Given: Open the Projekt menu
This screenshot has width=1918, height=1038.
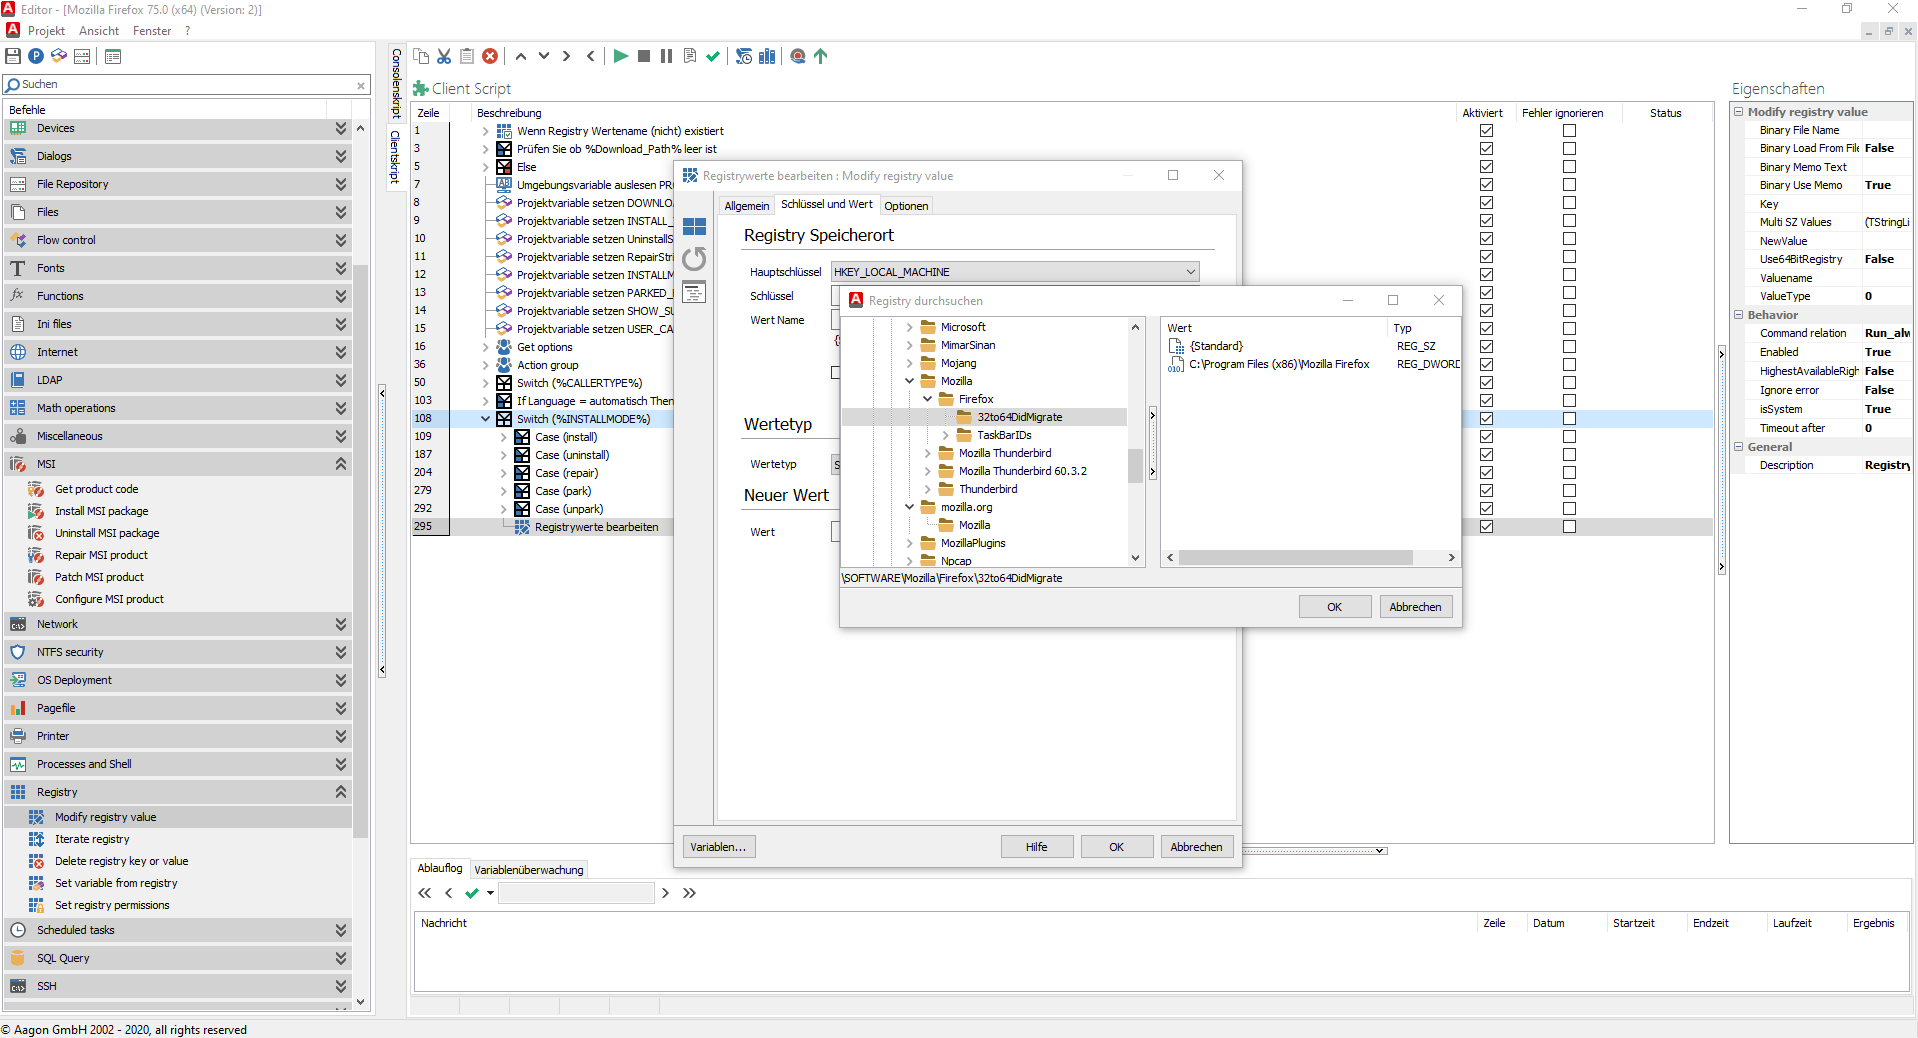Looking at the screenshot, I should tap(46, 31).
